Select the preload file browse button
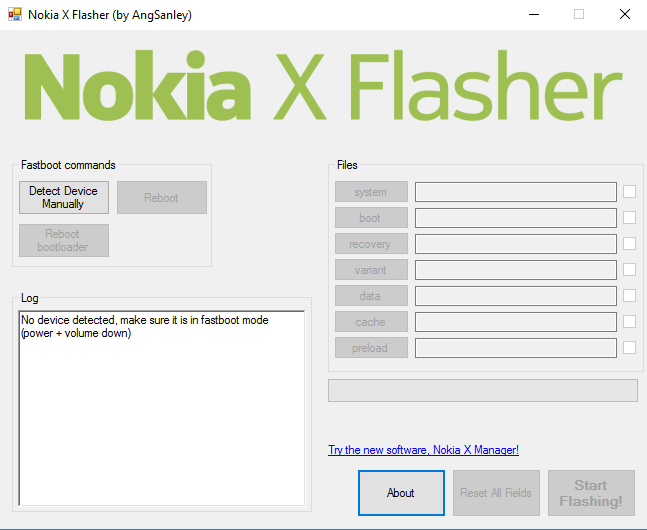The image size is (647, 530). click(x=371, y=348)
